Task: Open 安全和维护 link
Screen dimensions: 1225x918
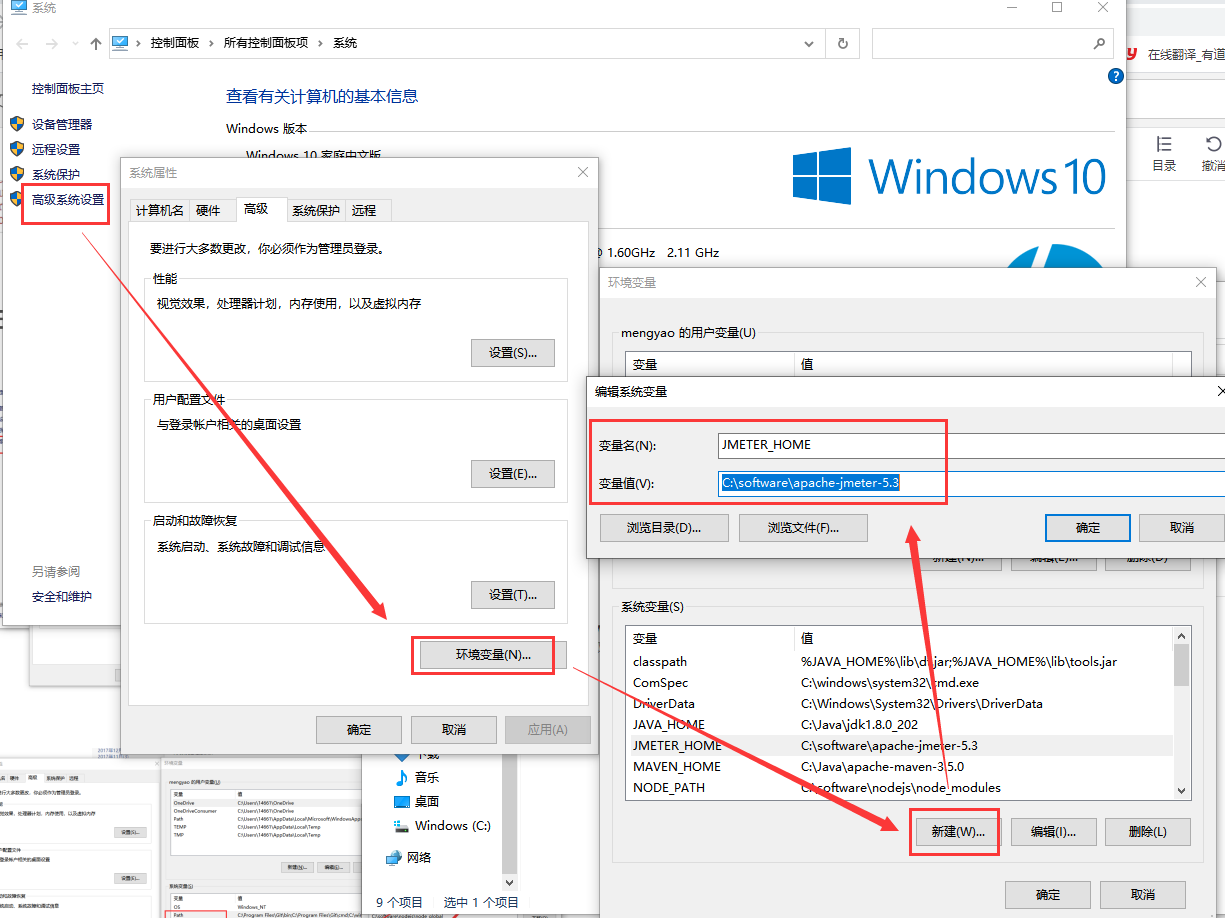Action: click(x=62, y=596)
